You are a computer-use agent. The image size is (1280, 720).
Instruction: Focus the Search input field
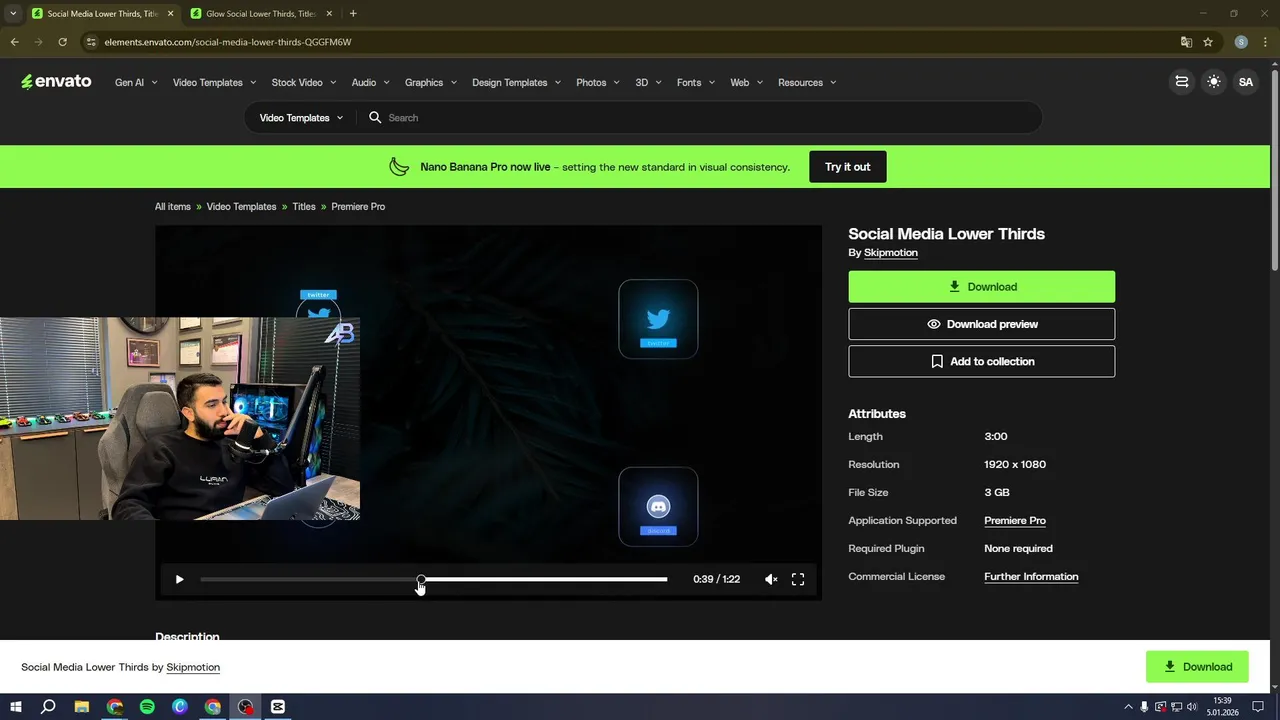pyautogui.click(x=700, y=117)
